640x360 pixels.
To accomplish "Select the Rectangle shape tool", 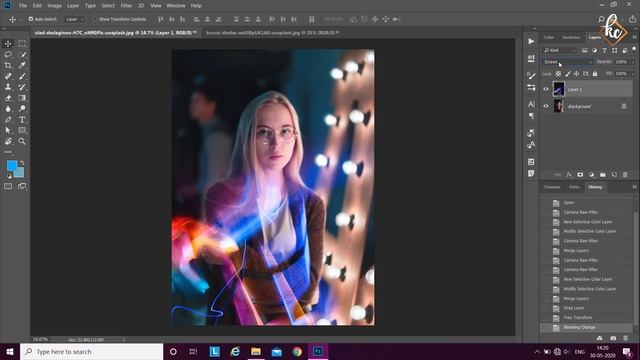I will click(22, 130).
